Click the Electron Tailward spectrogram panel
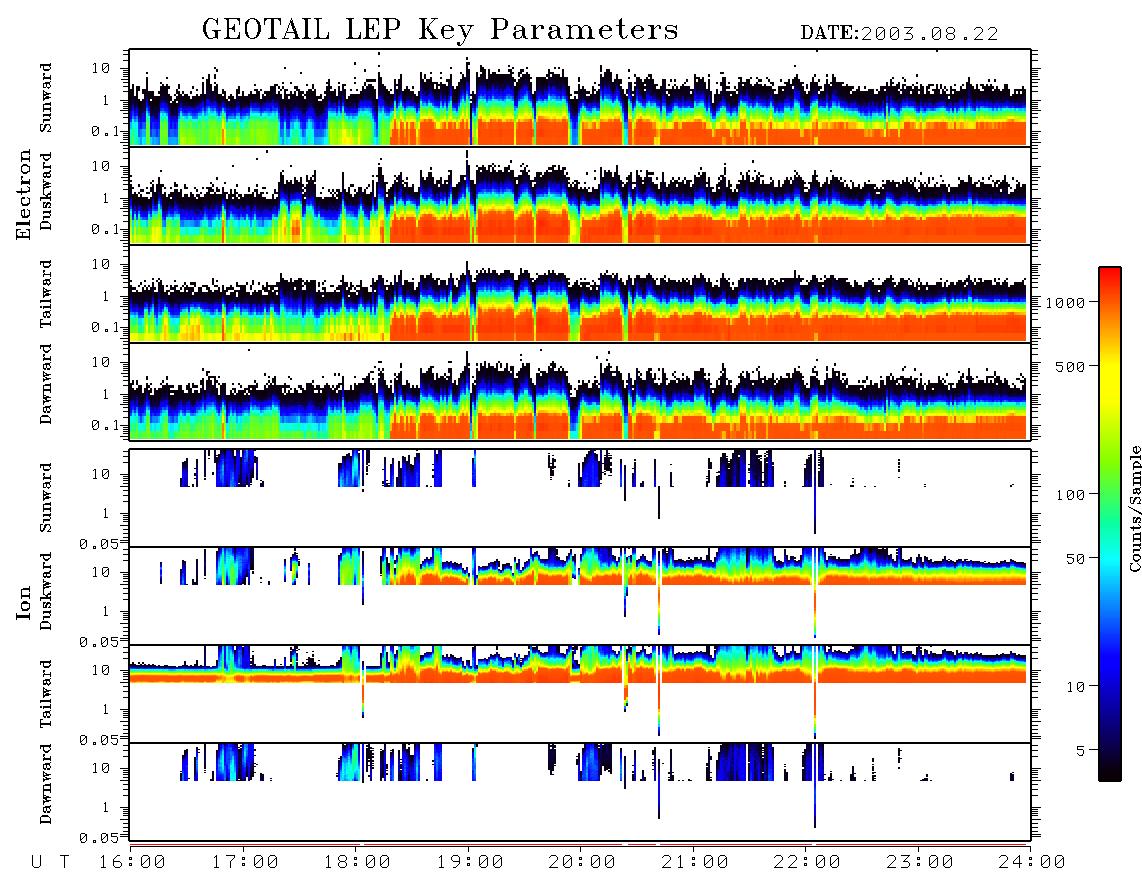The width and height of the screenshot is (1142, 880). click(x=580, y=294)
